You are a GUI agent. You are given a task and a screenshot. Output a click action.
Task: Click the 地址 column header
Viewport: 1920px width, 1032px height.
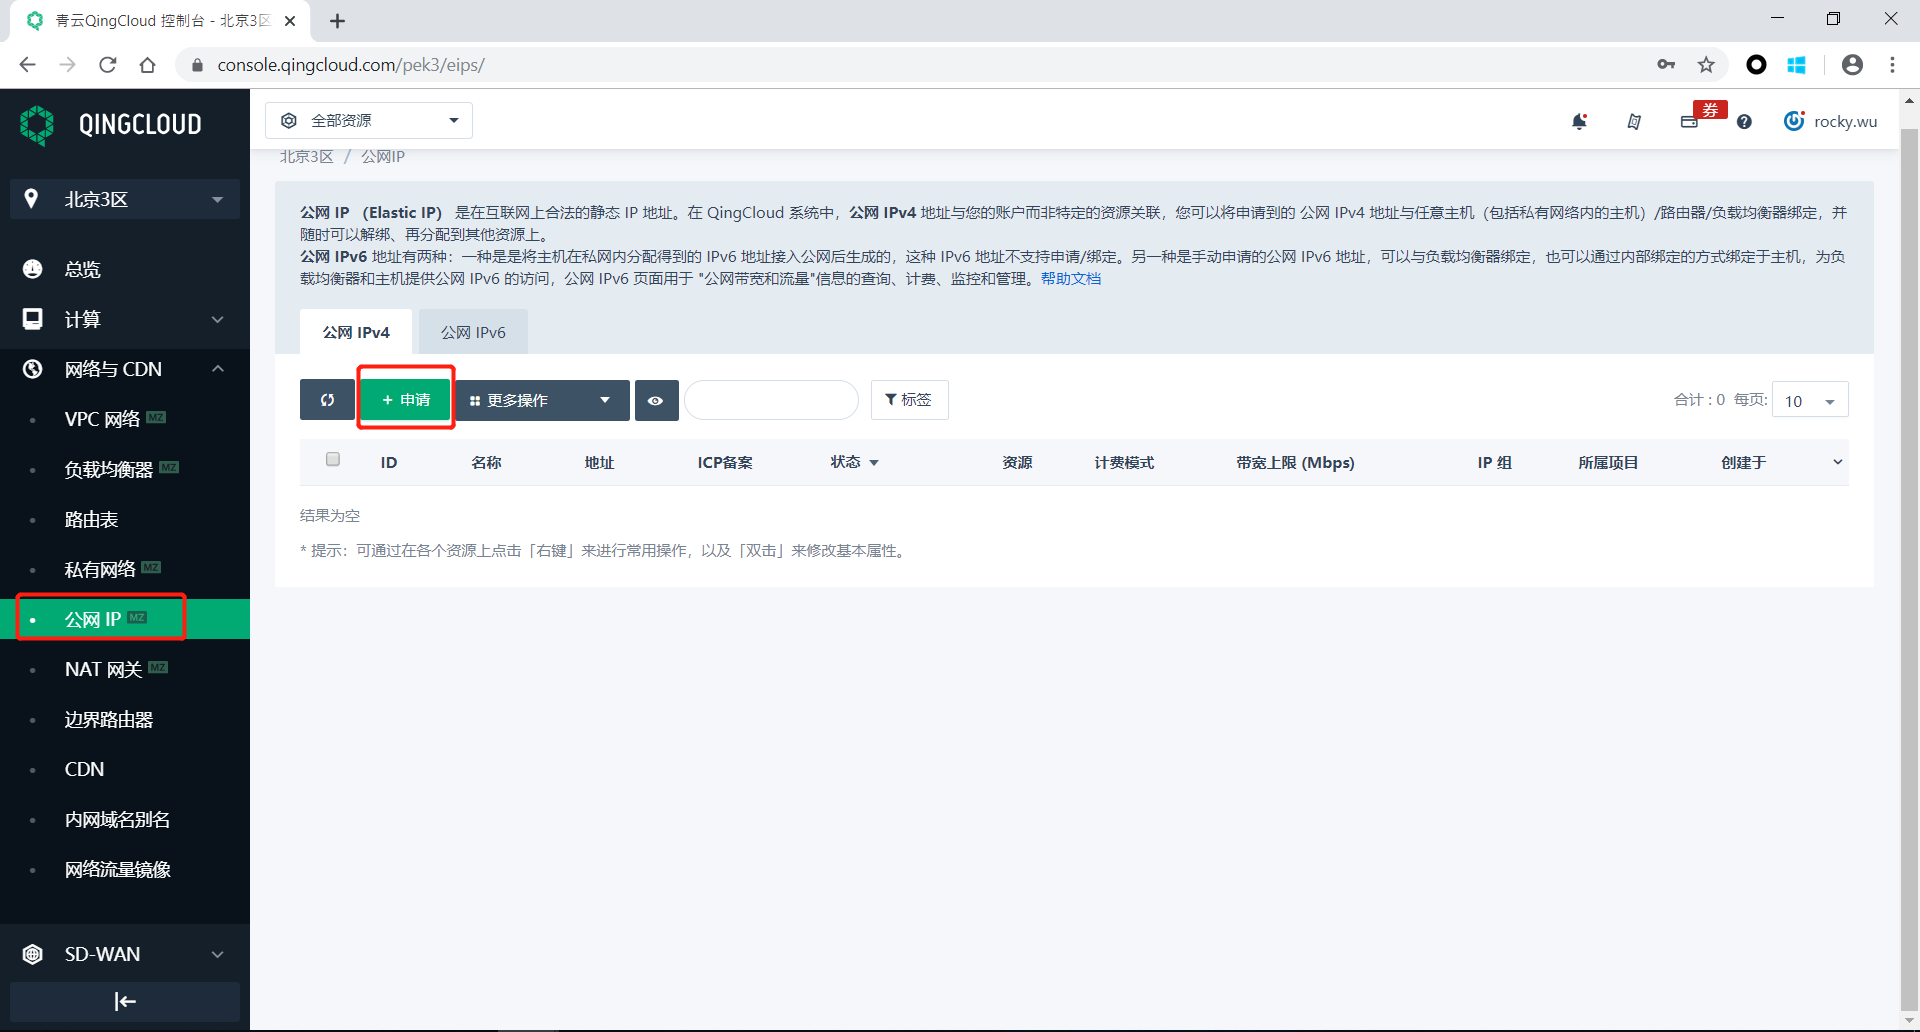click(599, 462)
